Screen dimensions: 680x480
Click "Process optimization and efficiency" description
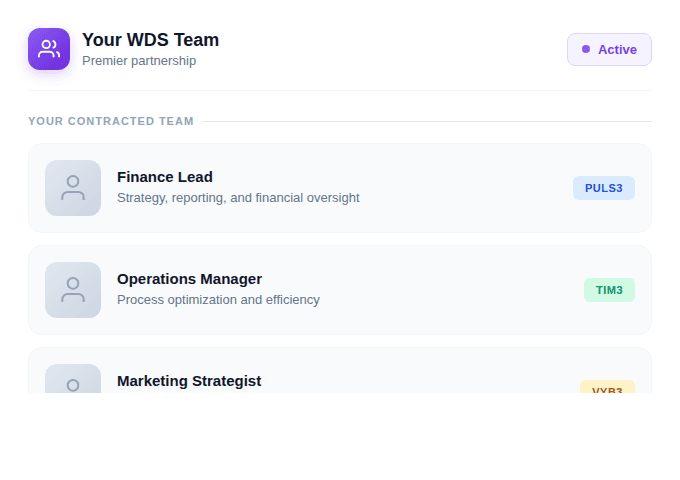[218, 300]
